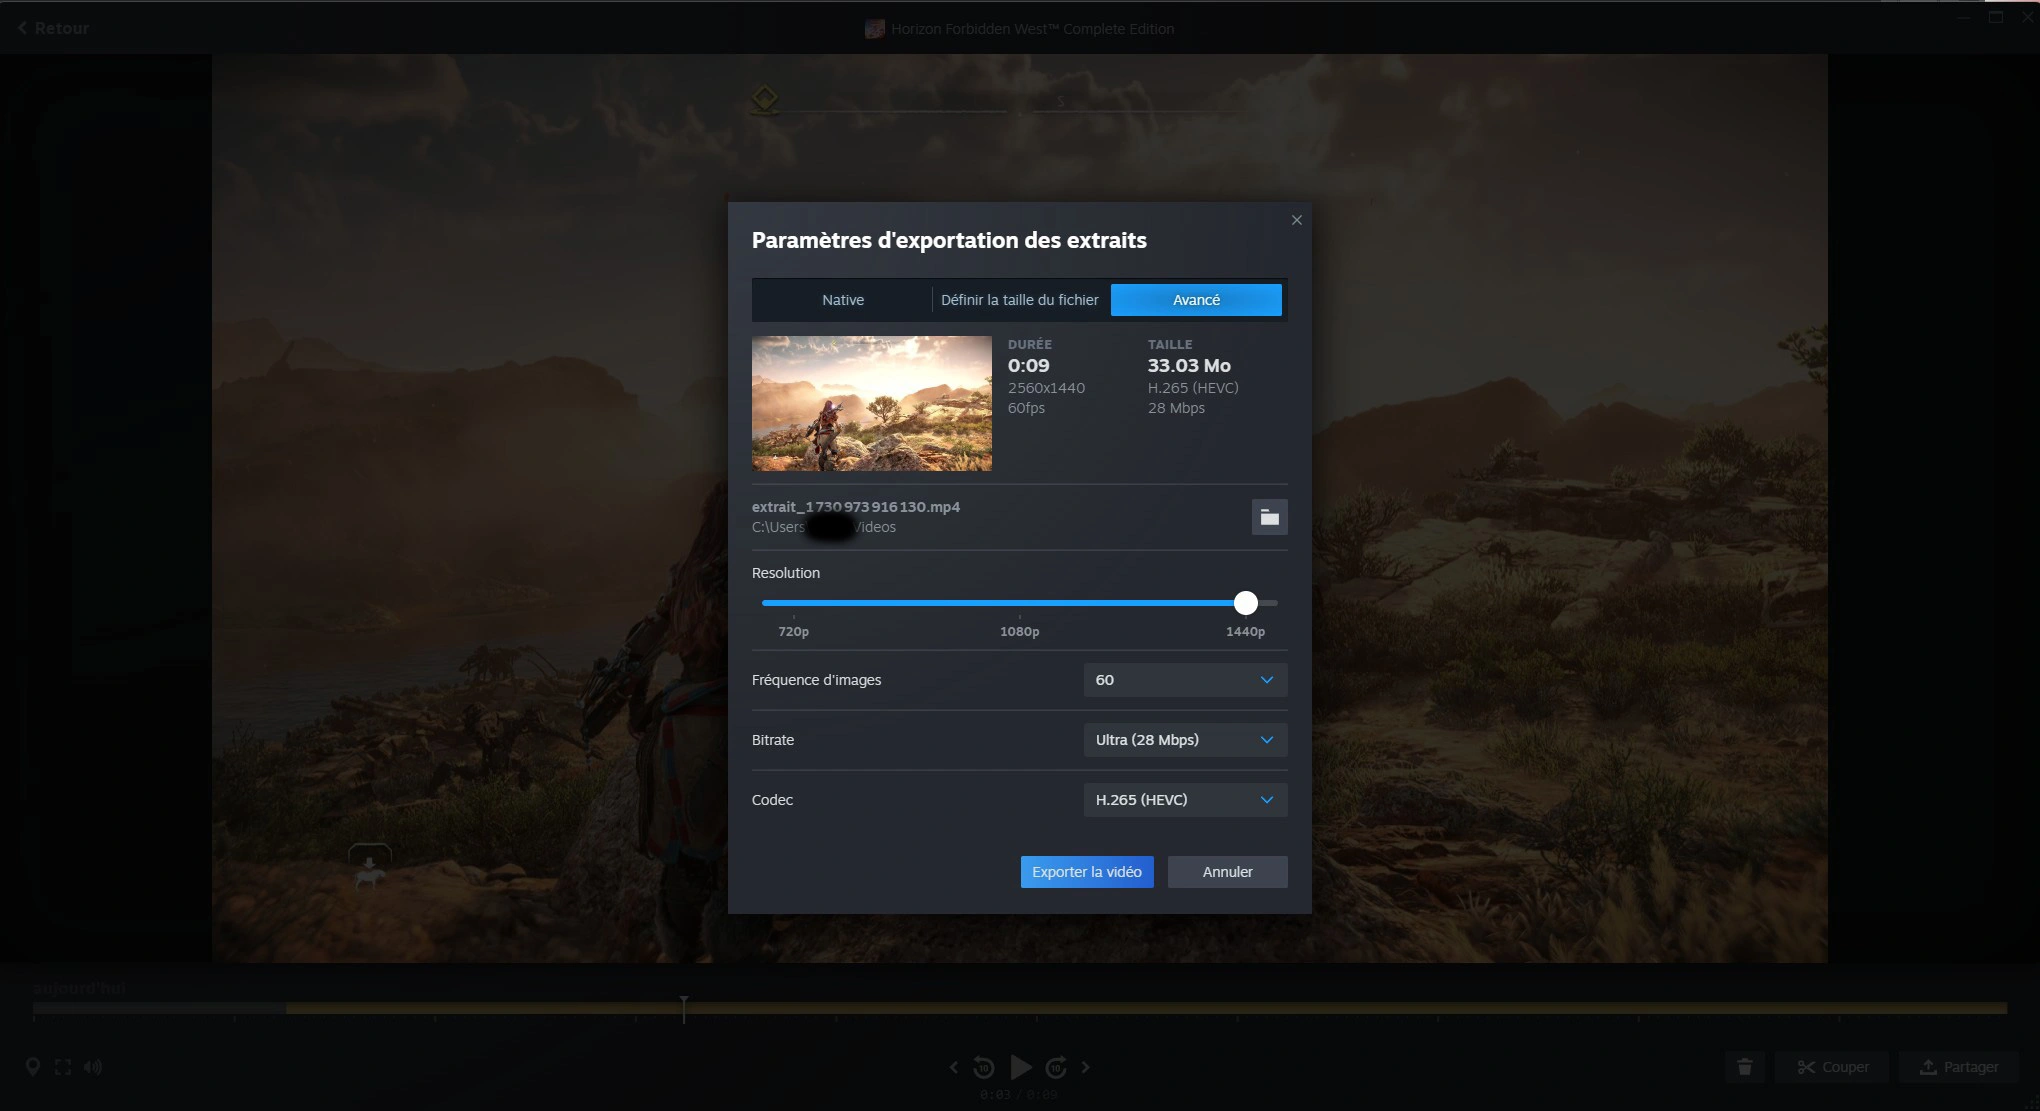
Task: Click the DURÉE 0:09 value
Action: click(1029, 366)
